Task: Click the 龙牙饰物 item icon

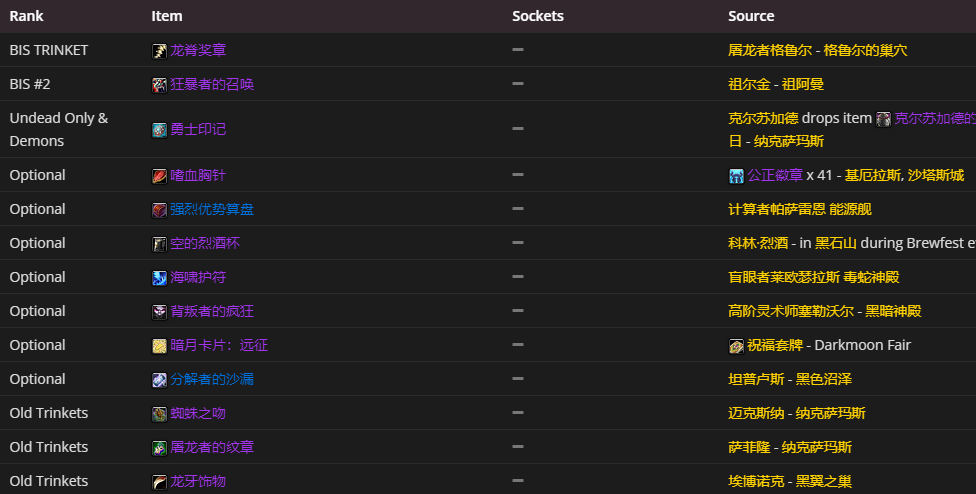Action: (159, 482)
